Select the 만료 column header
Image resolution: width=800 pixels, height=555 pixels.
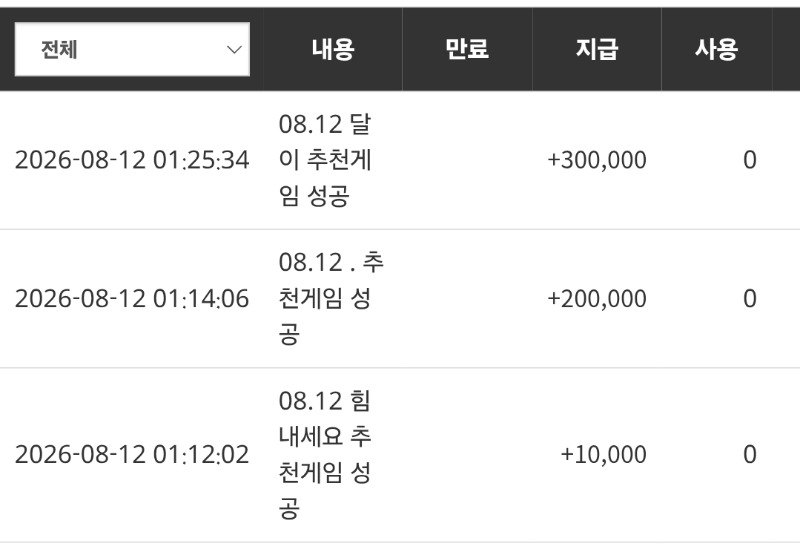click(x=467, y=49)
